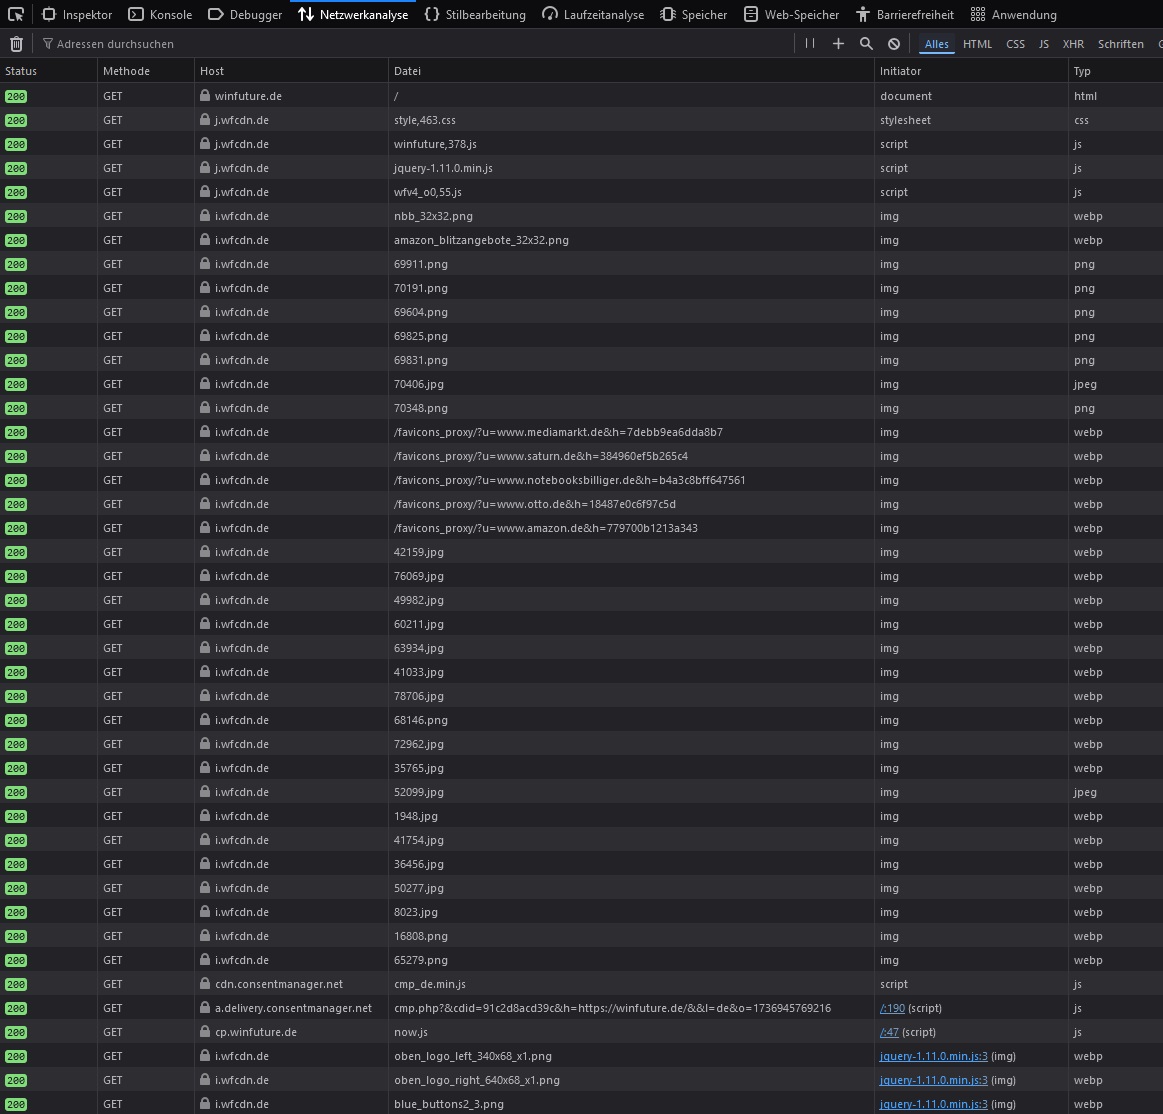Switch to the Anwendung tab
The width and height of the screenshot is (1163, 1114).
[x=1013, y=14]
